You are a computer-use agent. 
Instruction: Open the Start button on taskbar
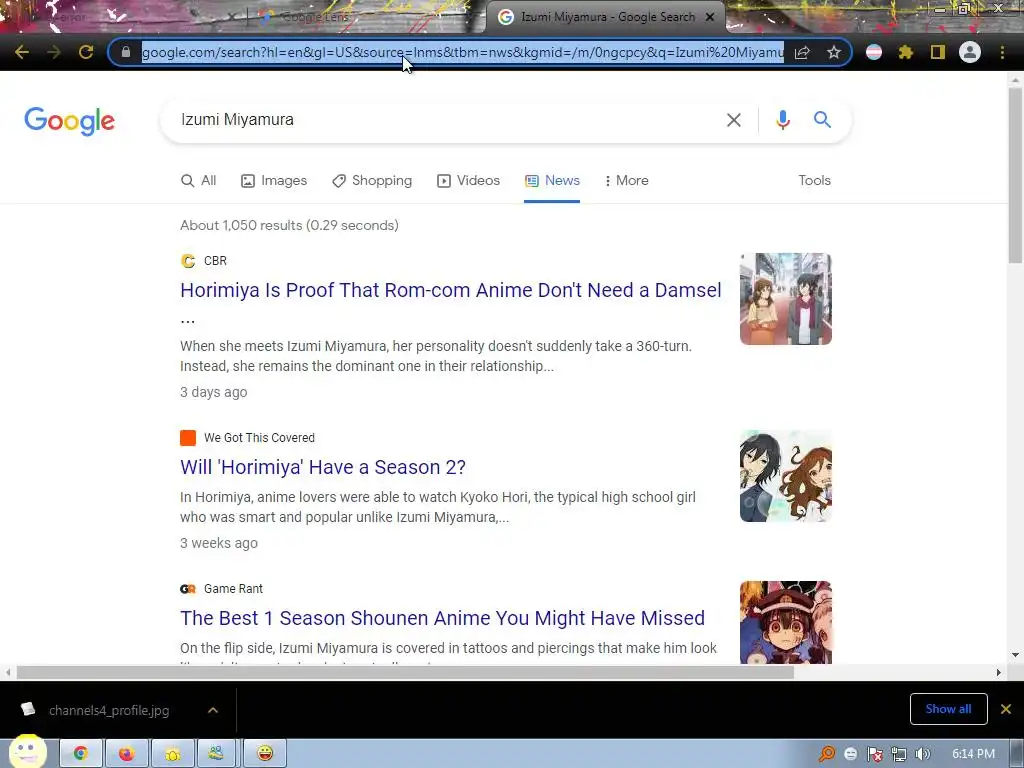coord(27,752)
